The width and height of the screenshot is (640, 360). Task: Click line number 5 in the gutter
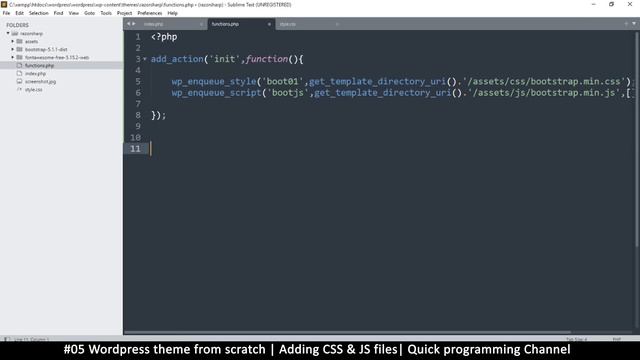click(138, 81)
